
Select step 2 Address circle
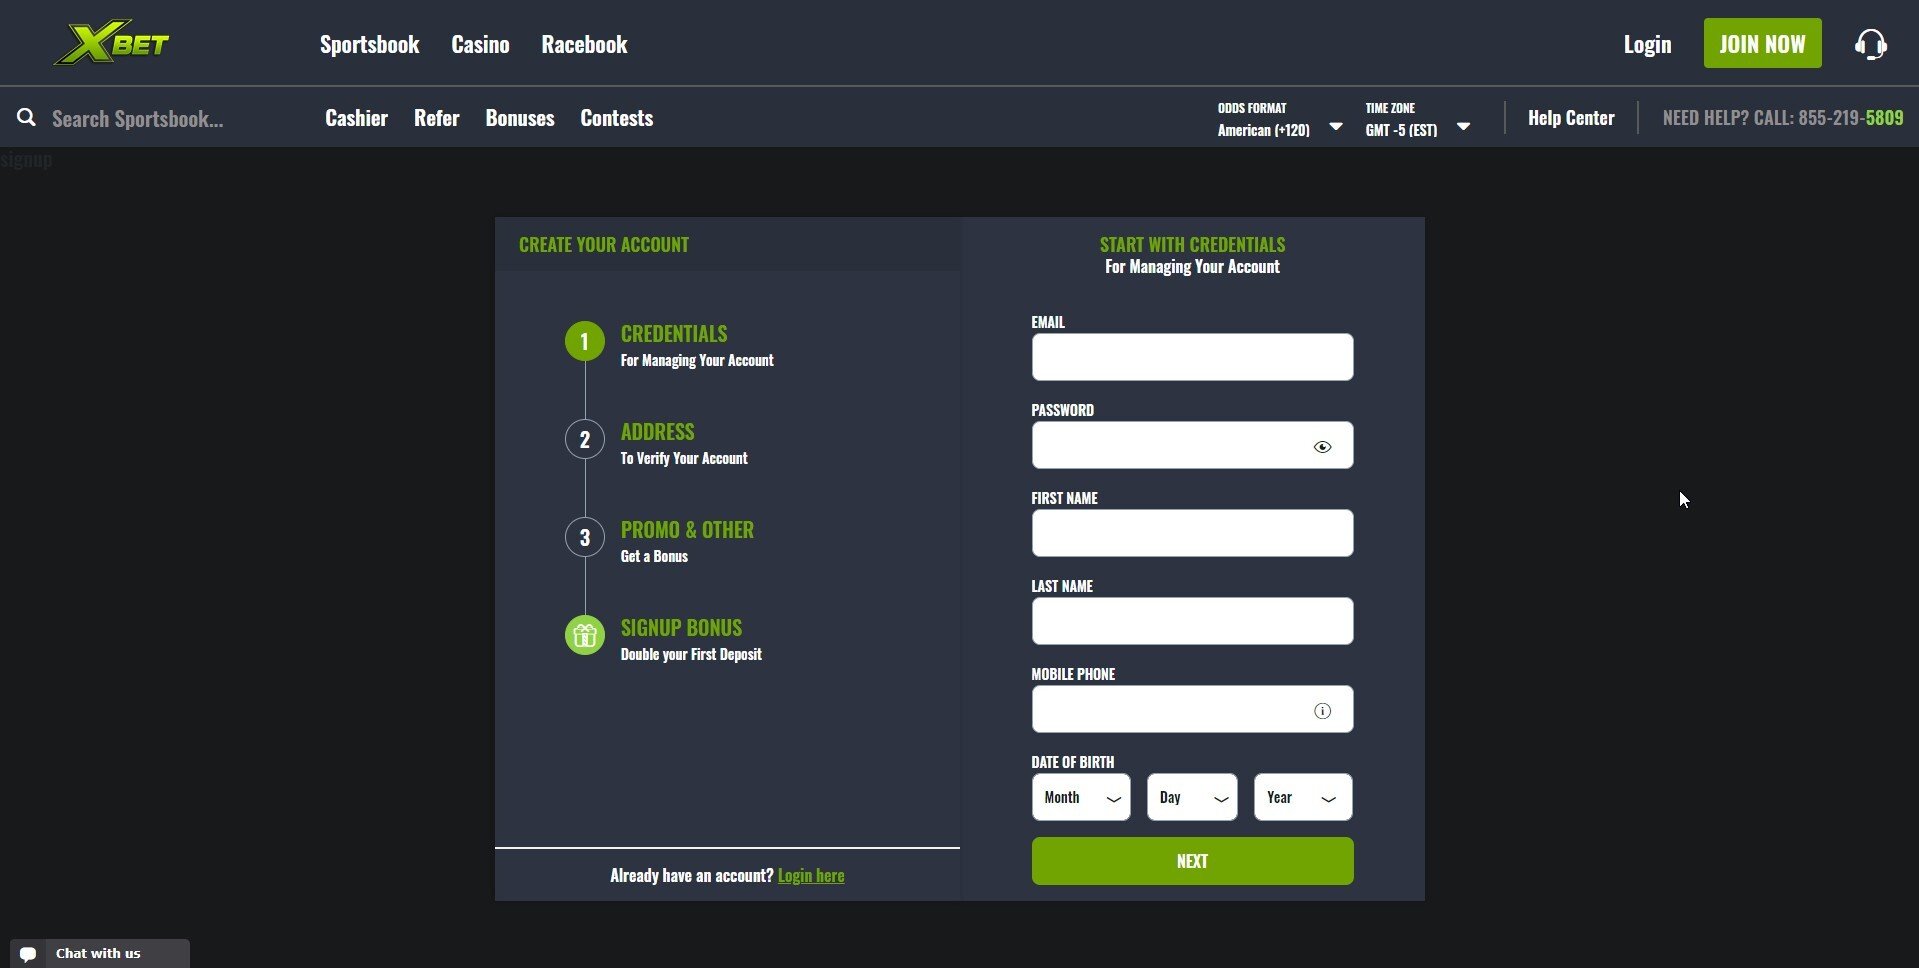pyautogui.click(x=585, y=439)
